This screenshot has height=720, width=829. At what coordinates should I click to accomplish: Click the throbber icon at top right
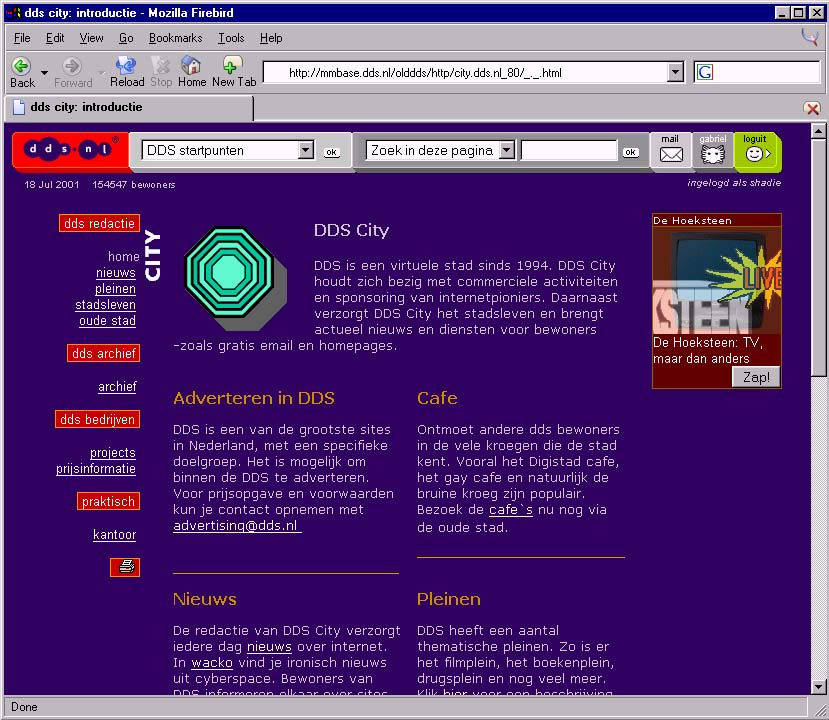[810, 38]
